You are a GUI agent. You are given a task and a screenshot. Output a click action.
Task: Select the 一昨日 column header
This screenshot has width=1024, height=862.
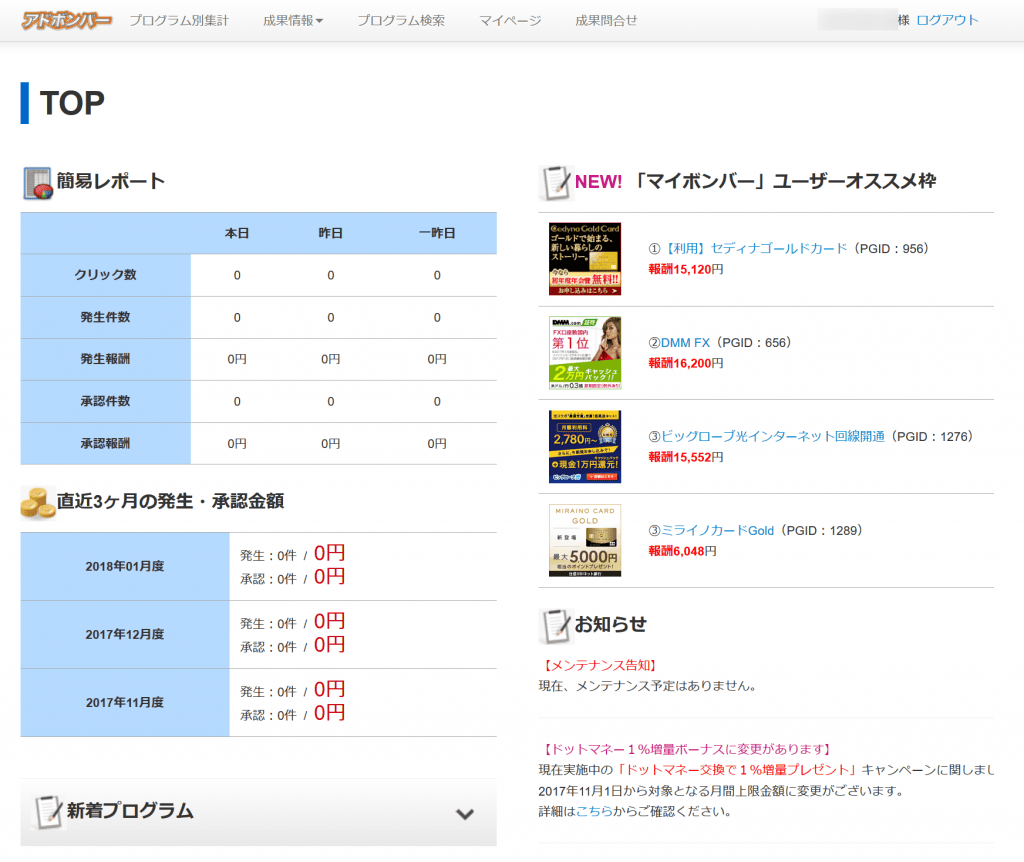(x=437, y=233)
